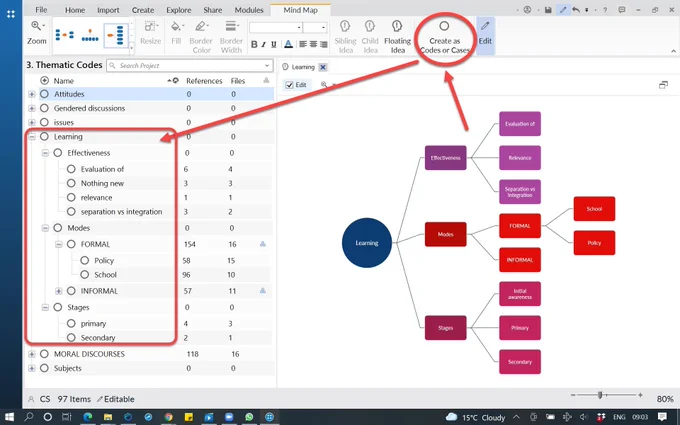Expand the Gendered discussions code
Image resolution: width=680 pixels, height=425 pixels.
tap(32, 108)
